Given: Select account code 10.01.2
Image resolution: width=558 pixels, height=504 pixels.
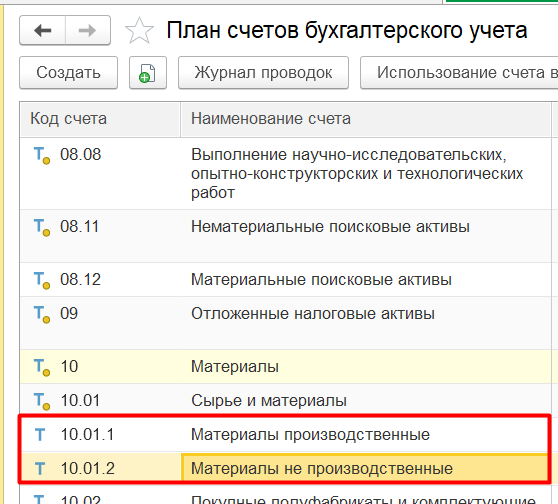Looking at the screenshot, I should [x=88, y=468].
